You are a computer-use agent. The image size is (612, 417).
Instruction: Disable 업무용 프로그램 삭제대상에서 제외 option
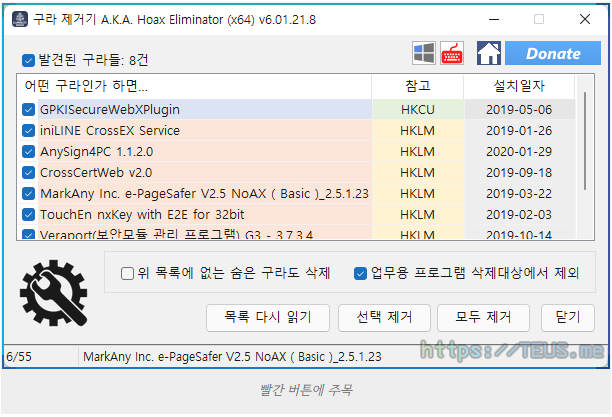360,273
